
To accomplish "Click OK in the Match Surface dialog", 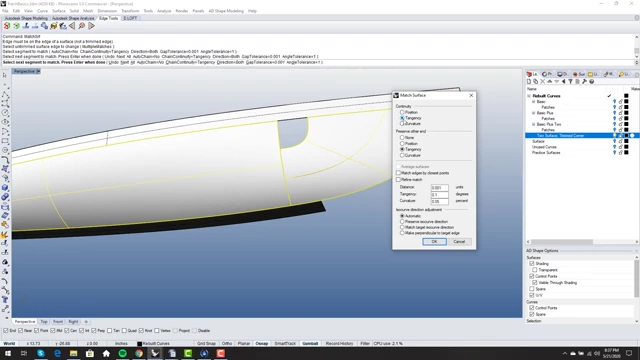I will 434,242.
